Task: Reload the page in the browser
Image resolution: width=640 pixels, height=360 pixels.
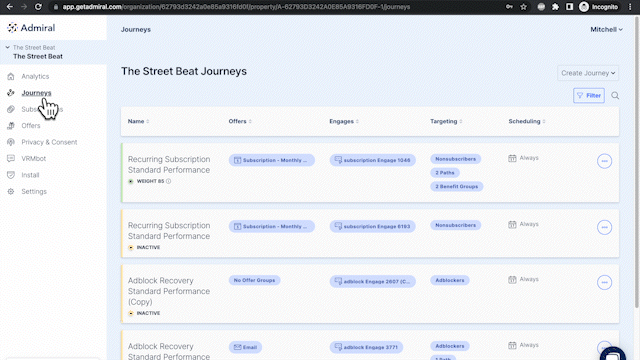Action: point(38,7)
